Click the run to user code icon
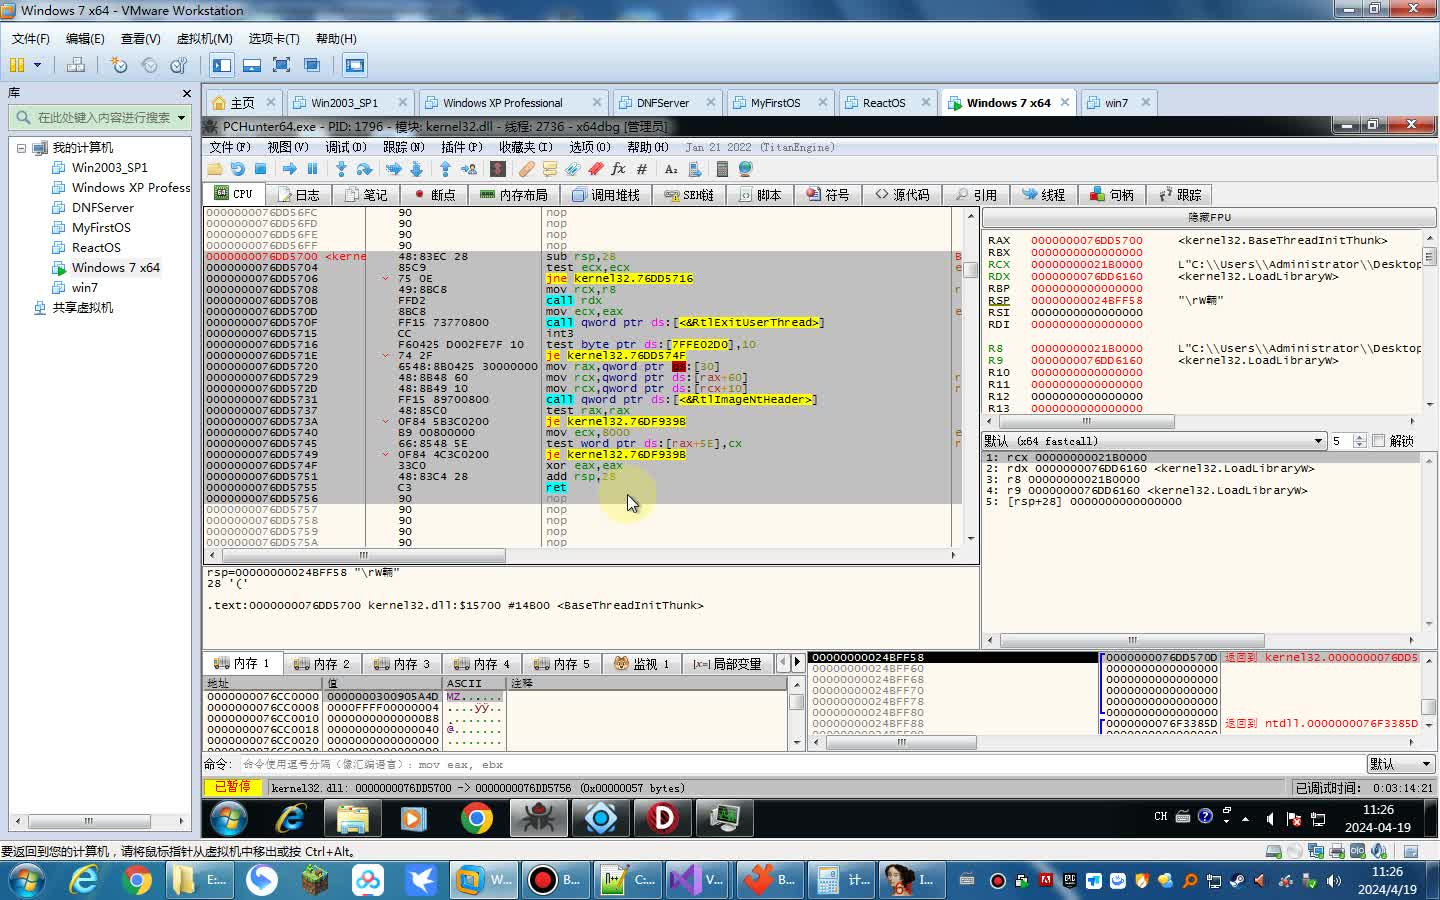 tap(469, 169)
